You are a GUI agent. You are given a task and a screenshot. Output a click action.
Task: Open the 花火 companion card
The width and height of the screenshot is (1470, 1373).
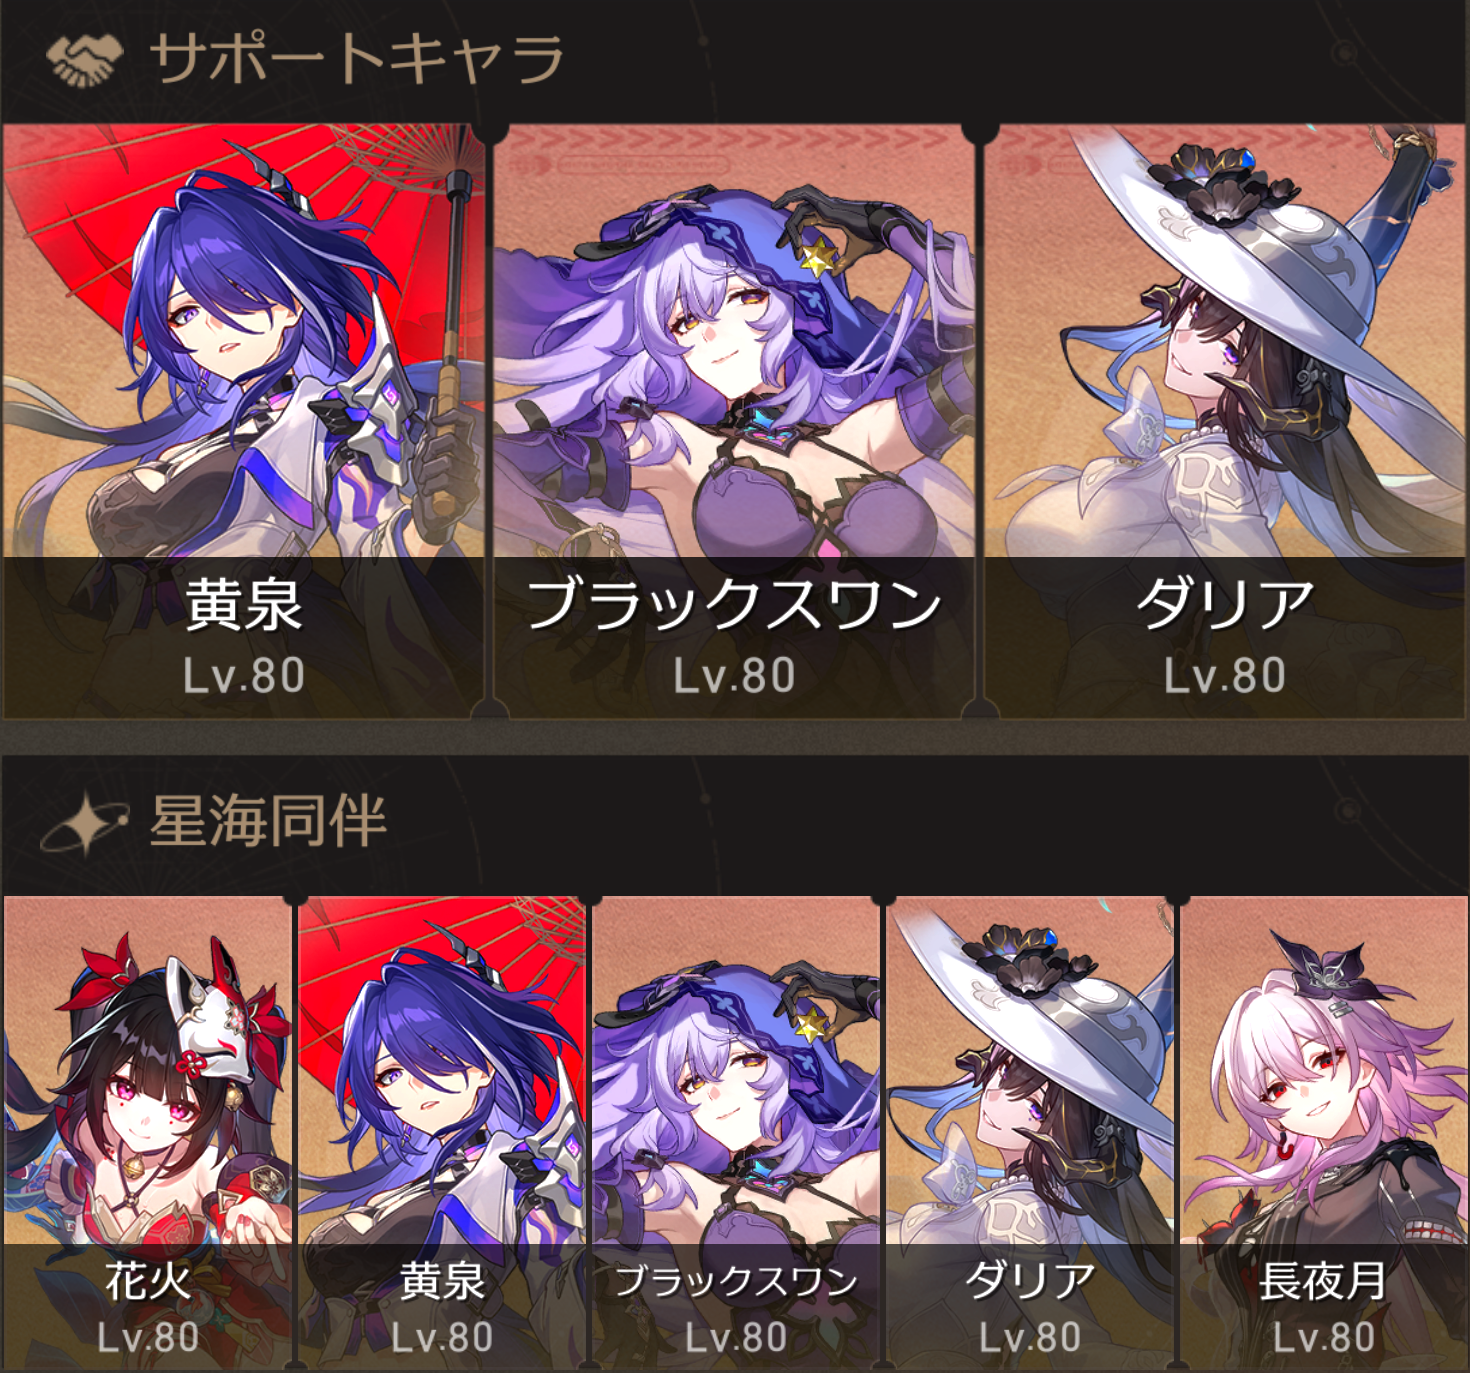click(x=147, y=1132)
